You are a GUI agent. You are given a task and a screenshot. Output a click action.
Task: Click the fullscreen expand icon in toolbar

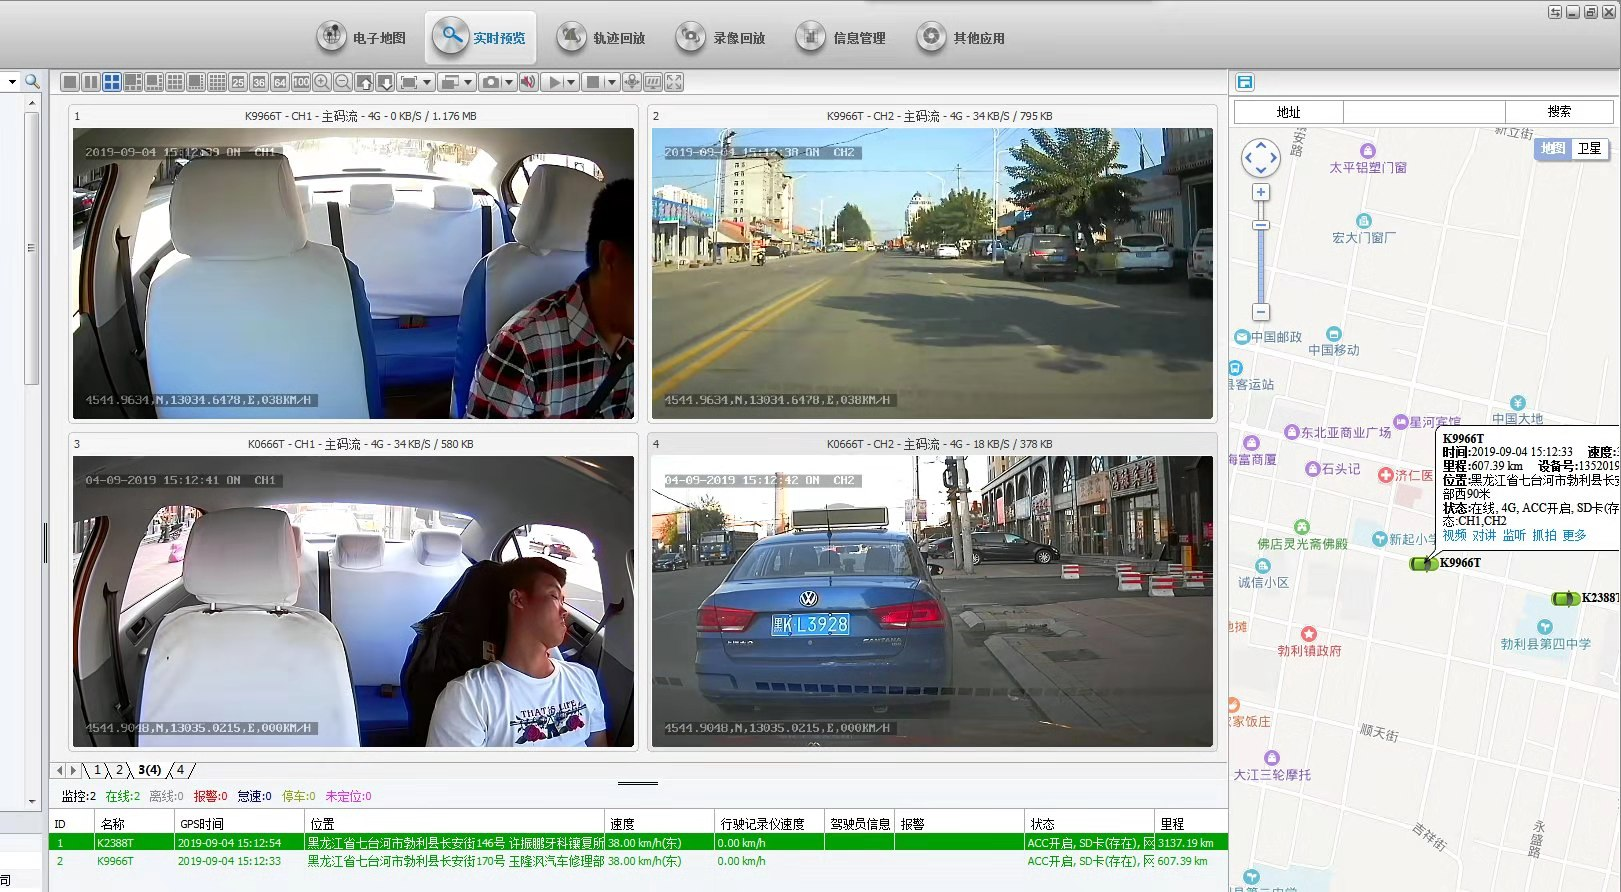674,82
